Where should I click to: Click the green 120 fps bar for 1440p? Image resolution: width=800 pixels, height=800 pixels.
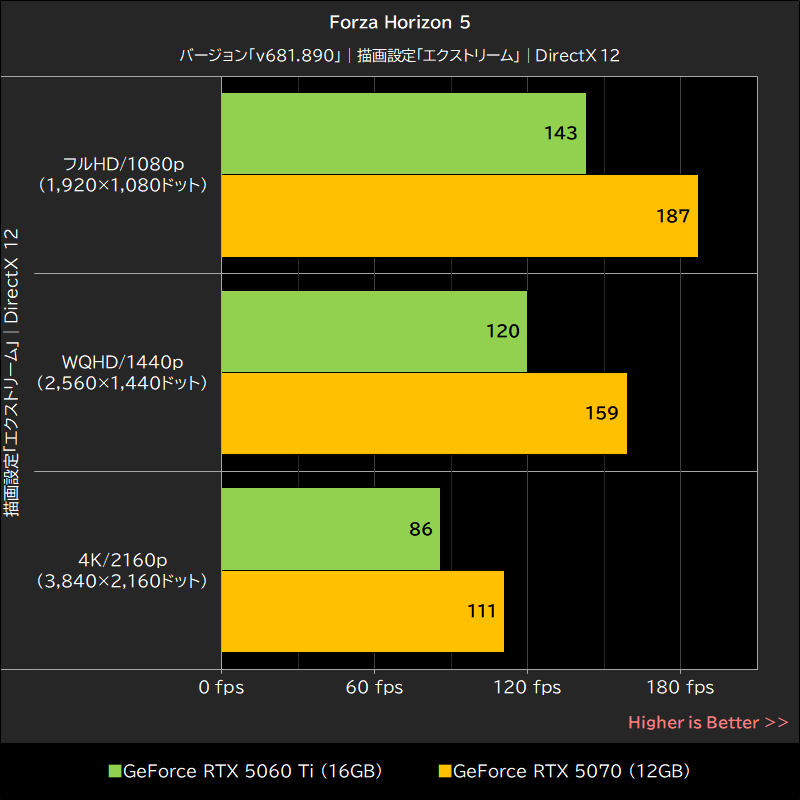(374, 331)
